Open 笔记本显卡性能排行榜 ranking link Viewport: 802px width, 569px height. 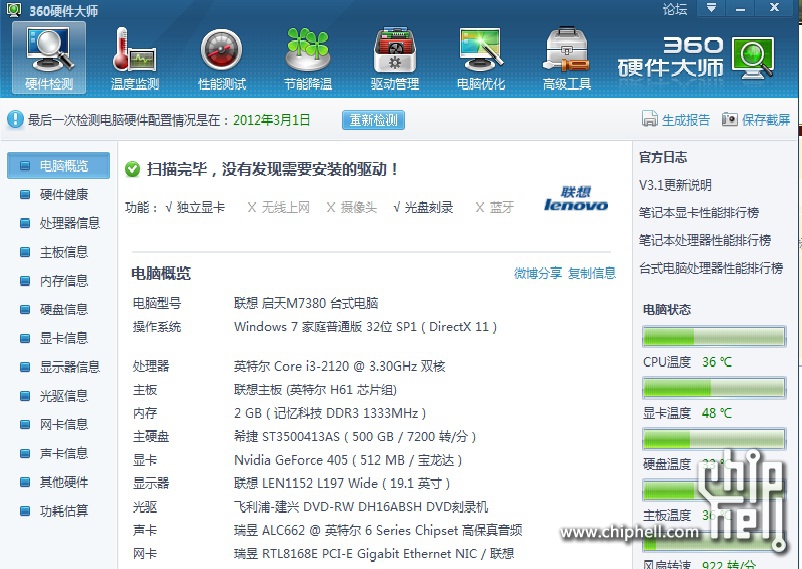point(699,212)
